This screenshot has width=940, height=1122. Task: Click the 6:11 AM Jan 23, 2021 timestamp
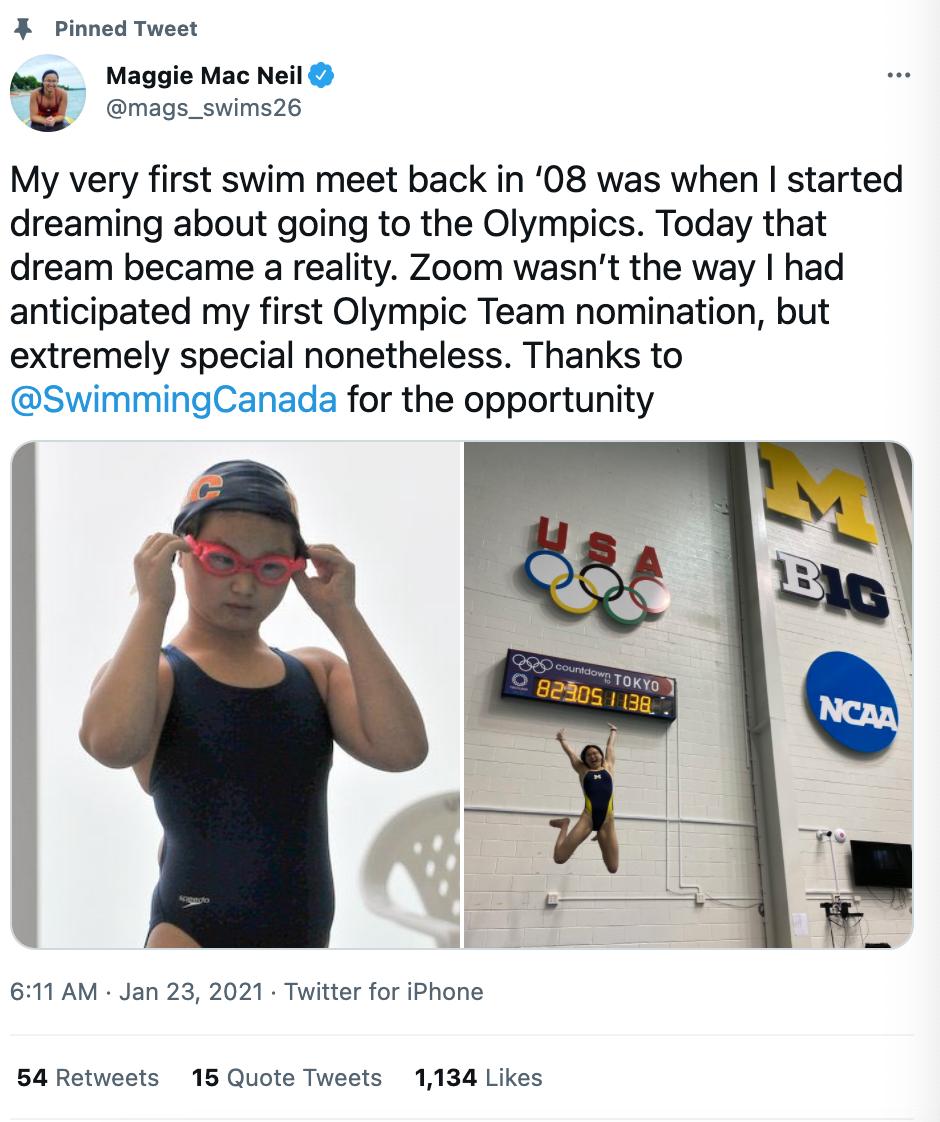(137, 992)
